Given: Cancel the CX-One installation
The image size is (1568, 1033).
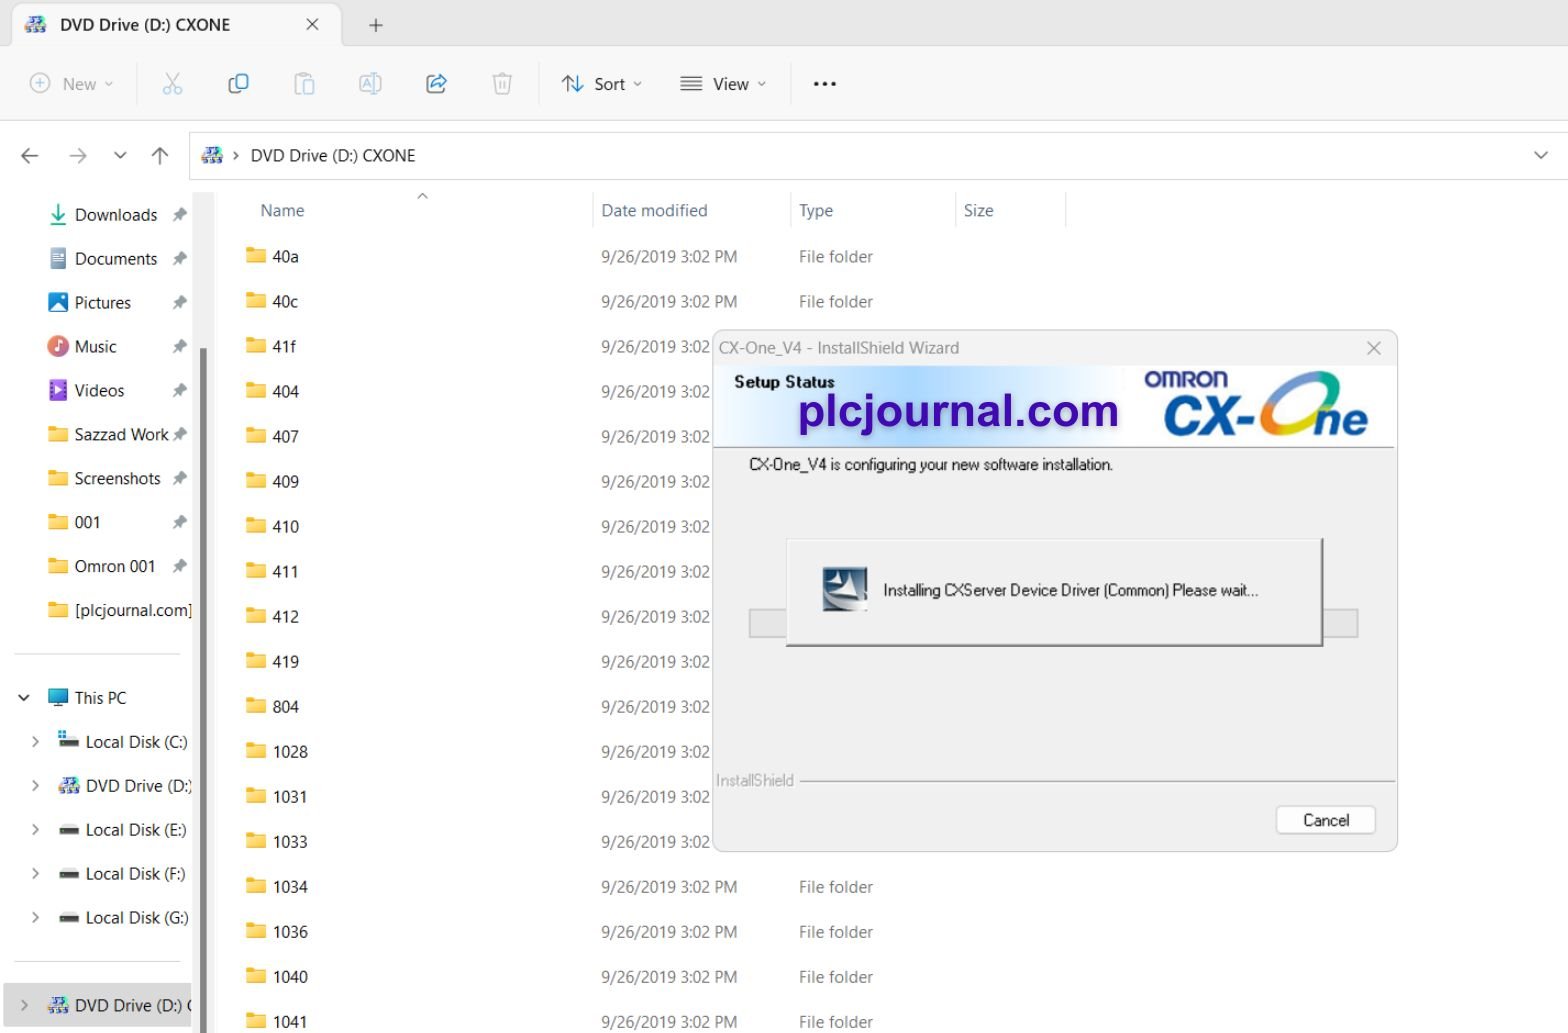Looking at the screenshot, I should tap(1325, 820).
